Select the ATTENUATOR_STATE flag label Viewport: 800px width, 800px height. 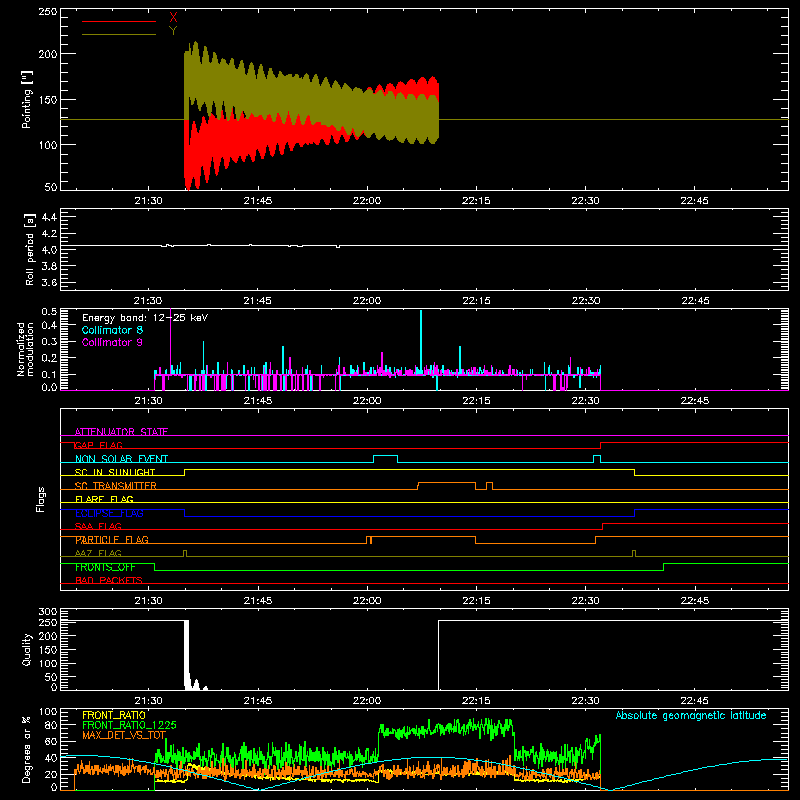[121, 432]
